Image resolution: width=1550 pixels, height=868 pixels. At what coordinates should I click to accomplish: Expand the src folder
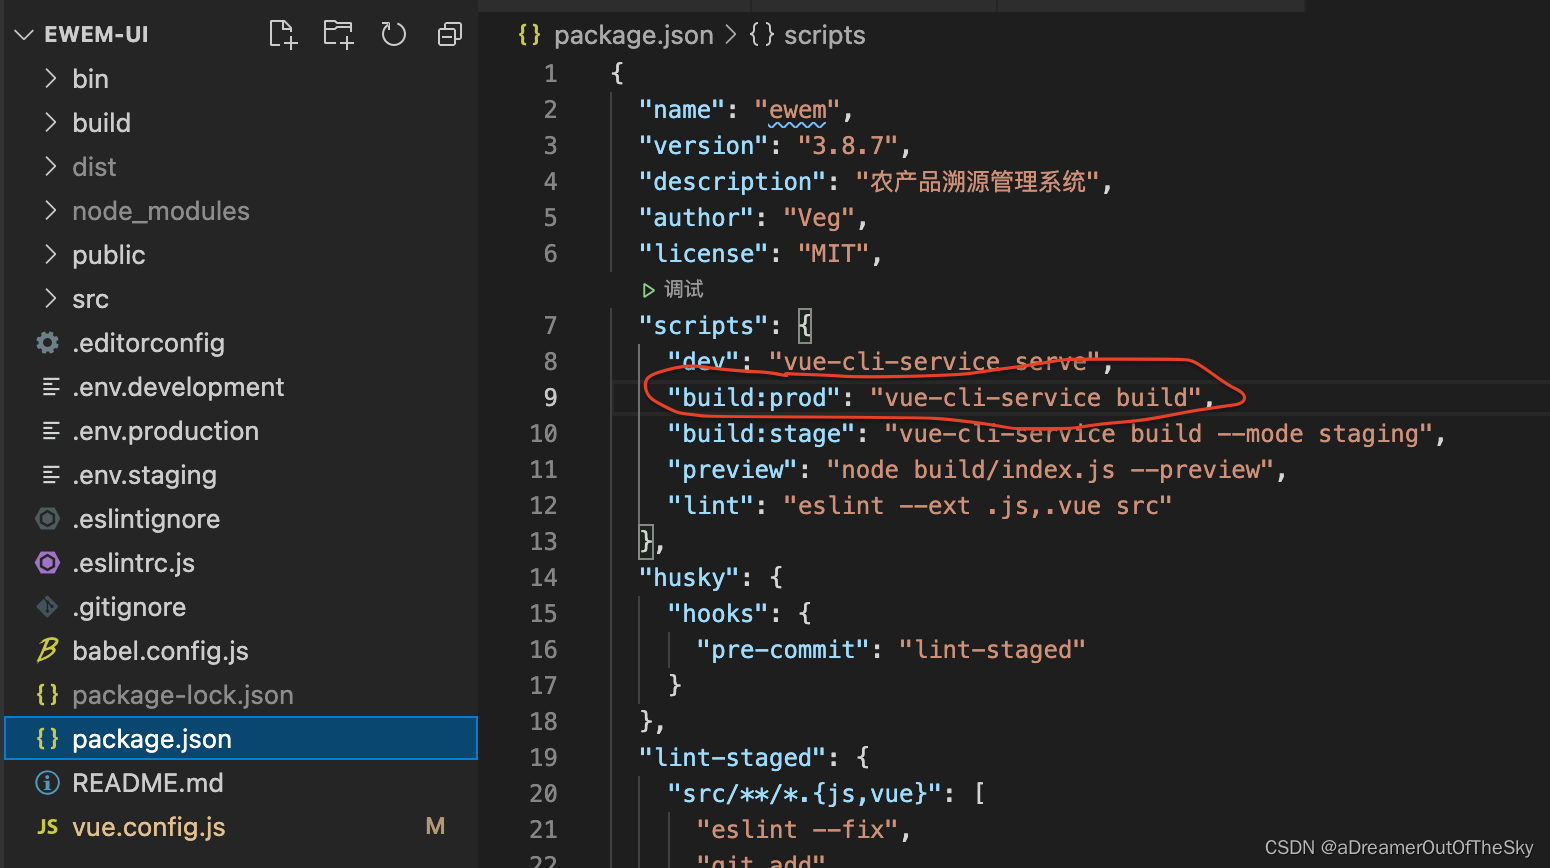50,298
